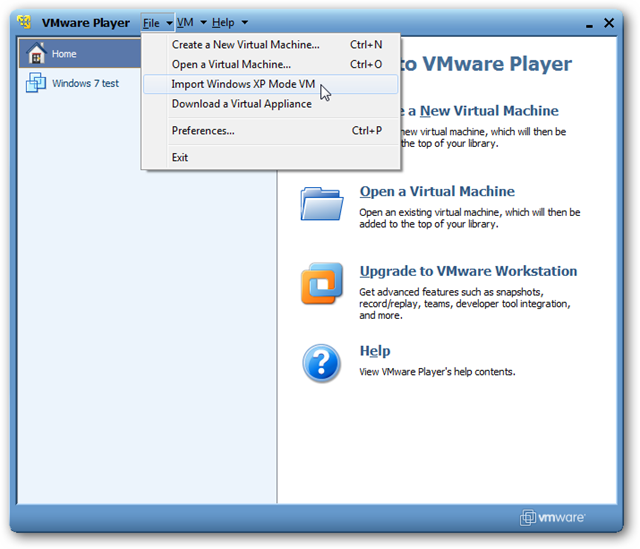Image resolution: width=640 pixels, height=549 pixels.
Task: Choose Download a Virtual Appliance
Action: (x=271, y=104)
